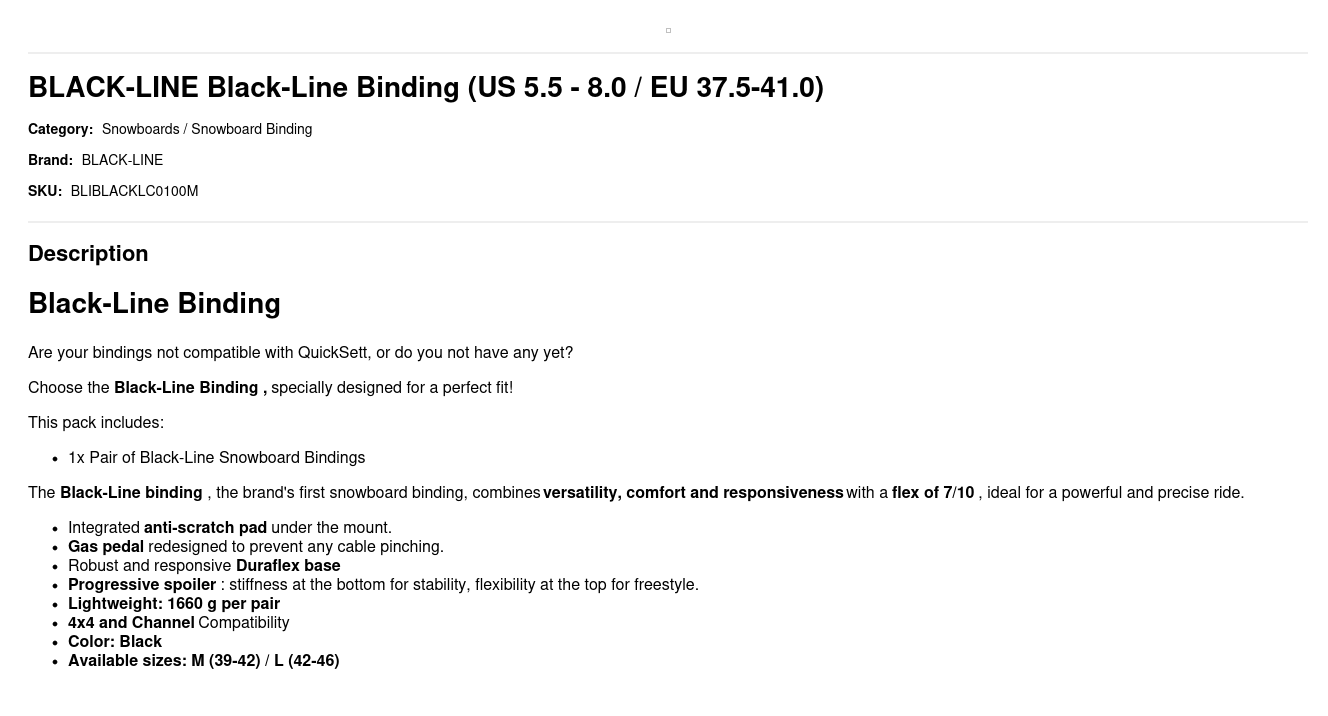Click the Category label
This screenshot has height=716, width=1328.
coord(60,130)
